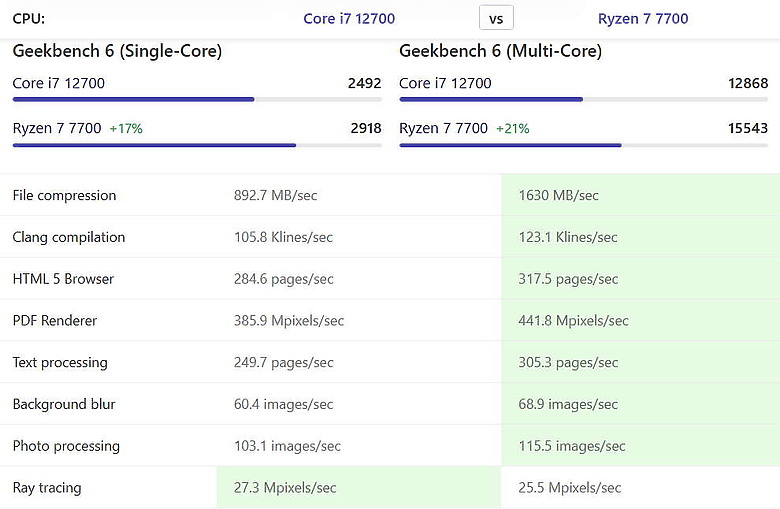This screenshot has width=780, height=509.
Task: Click the 892.7 MB/sec value
Action: (275, 196)
